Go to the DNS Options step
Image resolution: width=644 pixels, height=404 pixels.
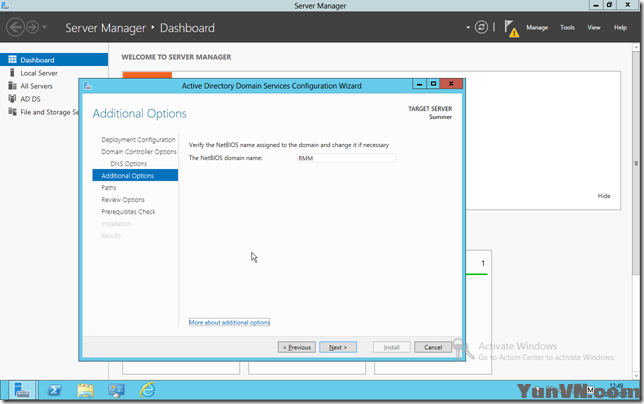pyautogui.click(x=128, y=163)
